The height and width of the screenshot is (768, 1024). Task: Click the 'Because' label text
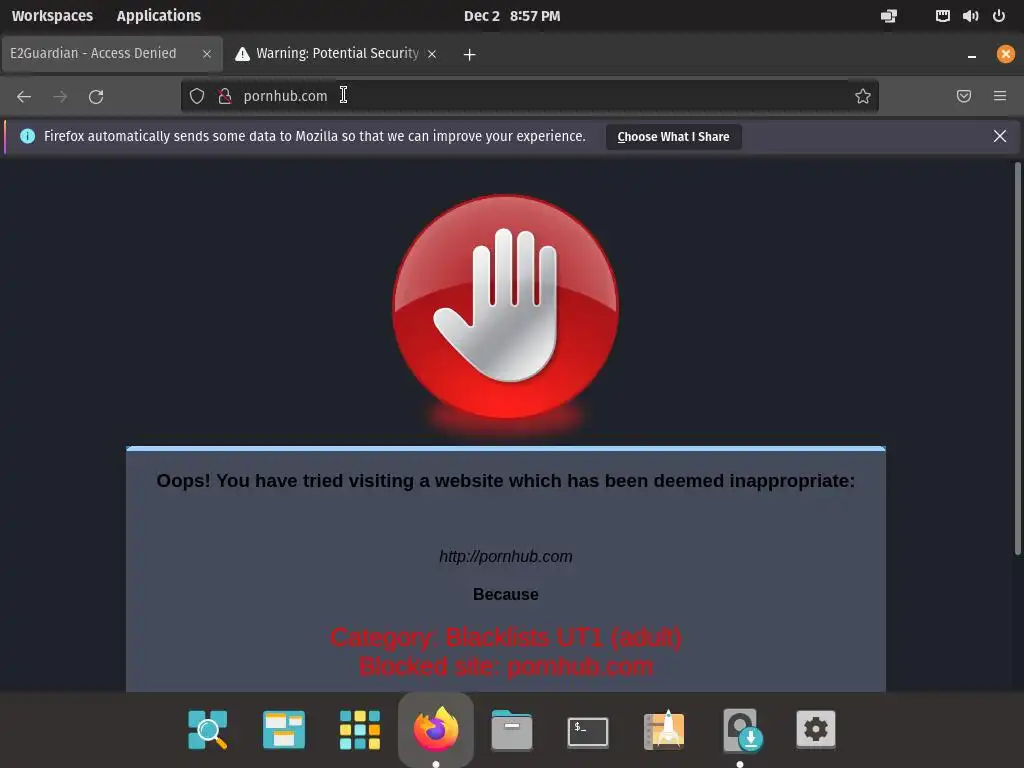[x=505, y=594]
